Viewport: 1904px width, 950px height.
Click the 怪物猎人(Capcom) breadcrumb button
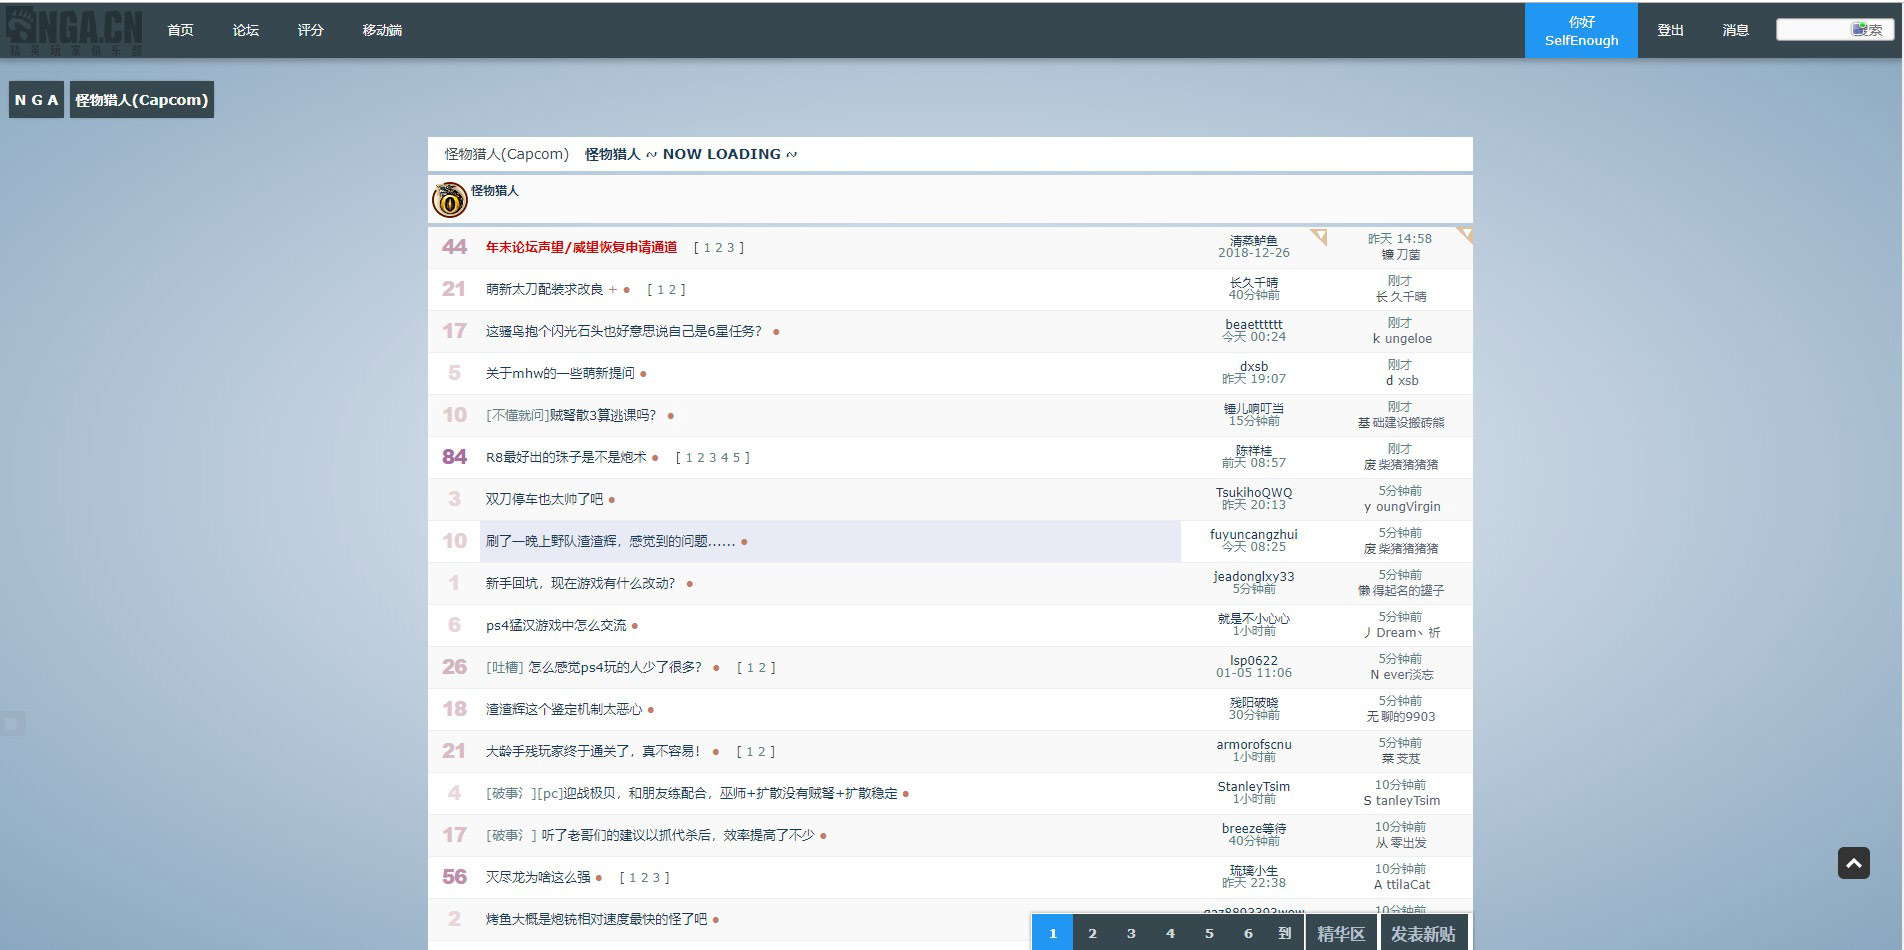pyautogui.click(x=142, y=100)
